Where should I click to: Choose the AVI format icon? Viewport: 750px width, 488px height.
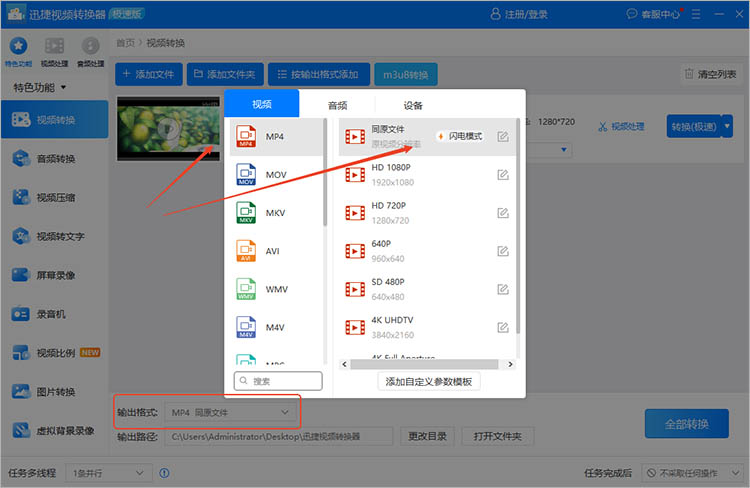(x=246, y=251)
